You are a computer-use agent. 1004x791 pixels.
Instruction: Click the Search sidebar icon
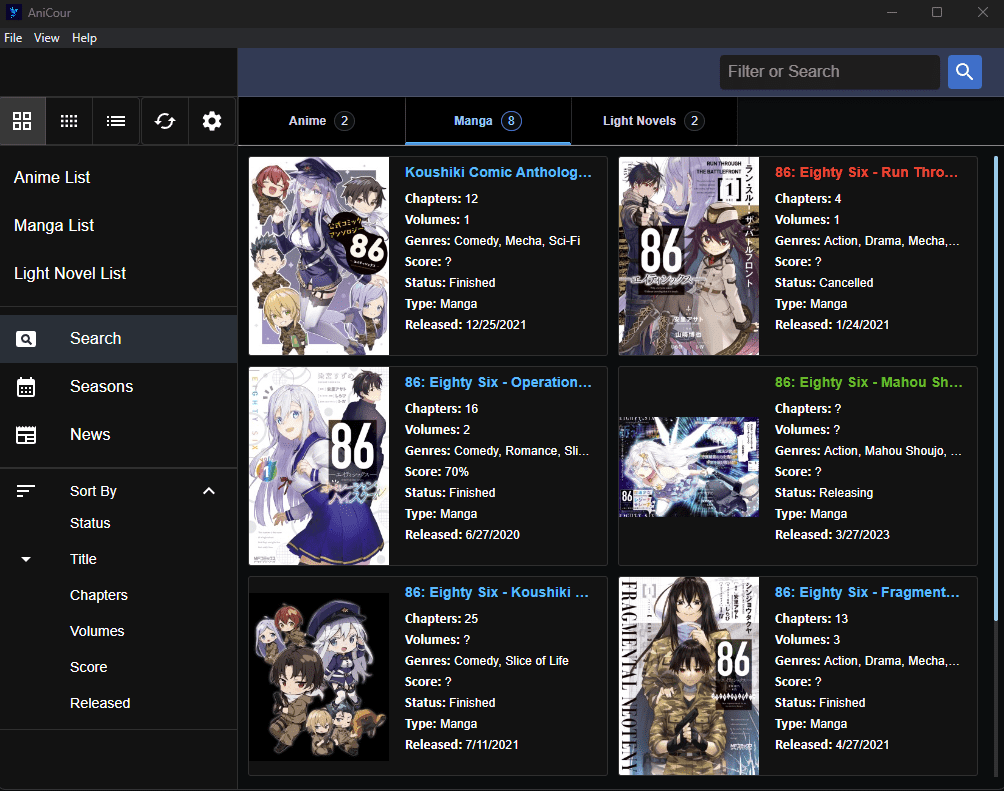tap(26, 339)
